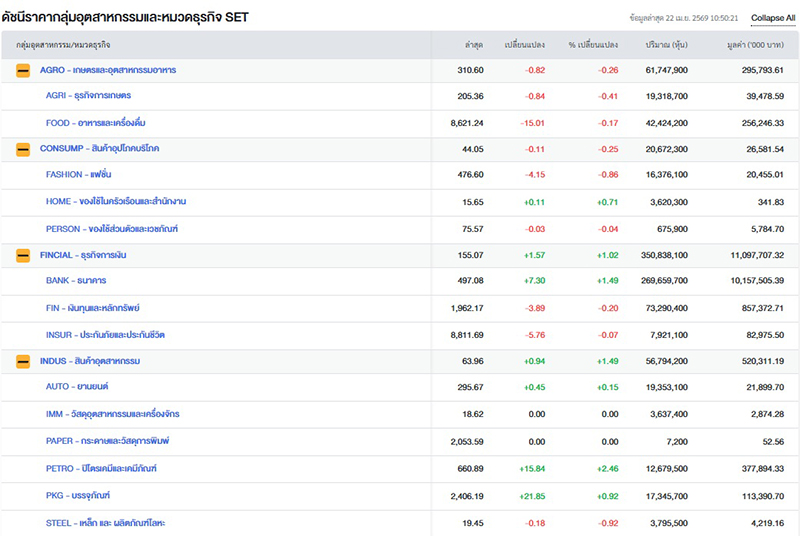800x536 pixels.
Task: View the PKG packaging sector
Action: point(78,495)
